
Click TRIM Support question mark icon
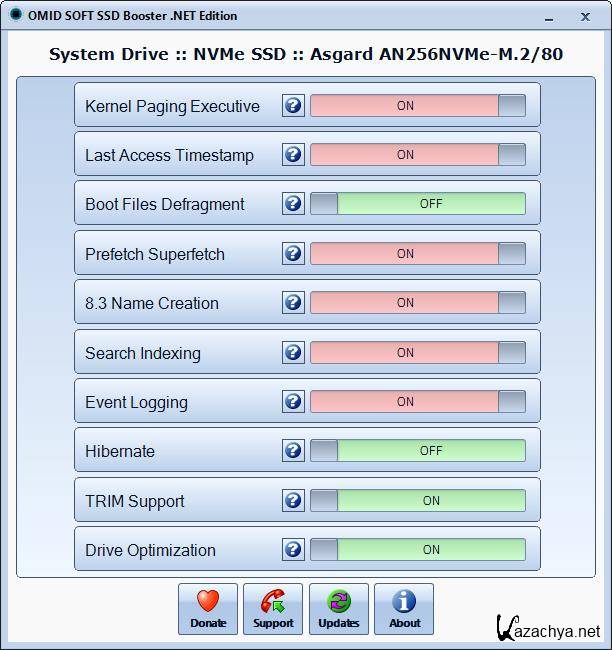[x=293, y=501]
